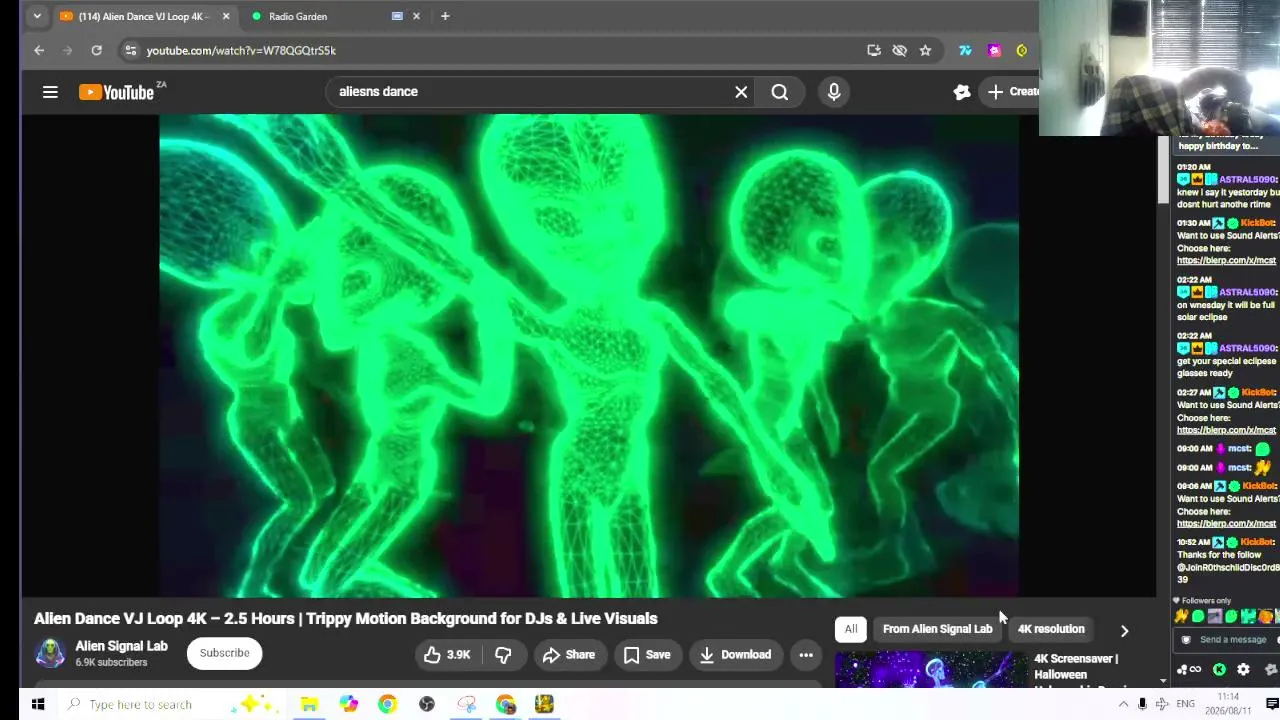Open the ENG language indicator

click(x=1184, y=704)
